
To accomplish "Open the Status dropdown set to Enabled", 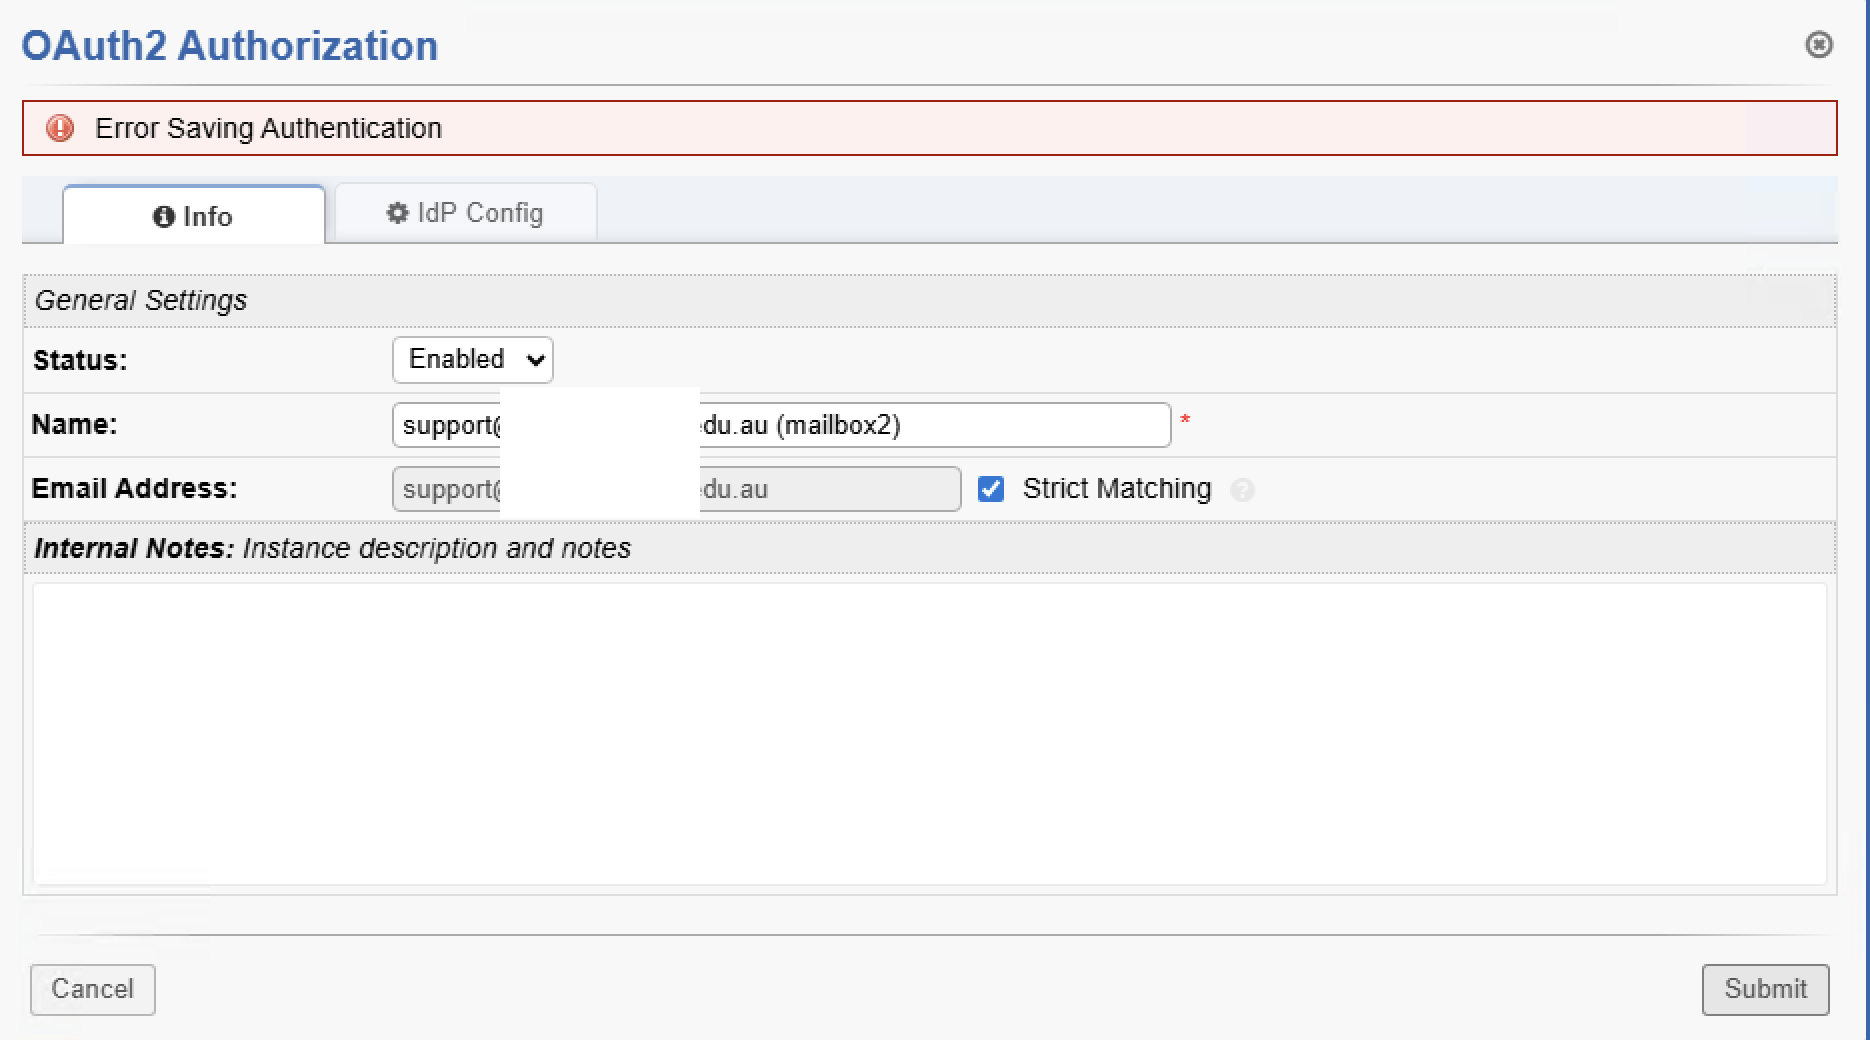I will [473, 359].
